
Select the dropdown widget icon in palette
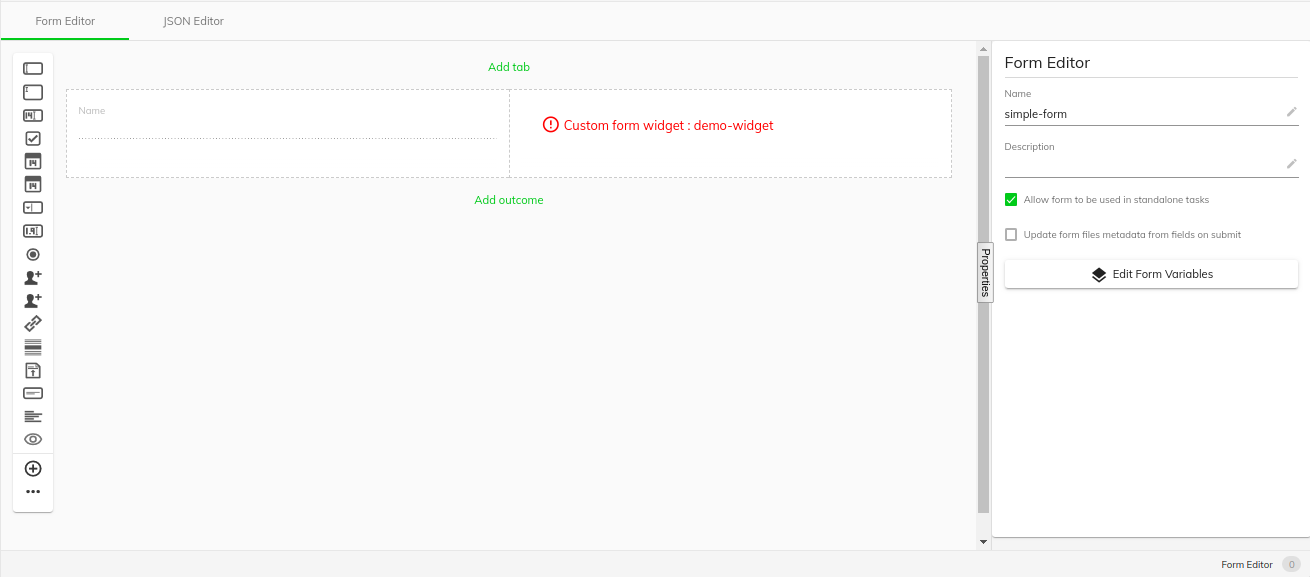[33, 208]
